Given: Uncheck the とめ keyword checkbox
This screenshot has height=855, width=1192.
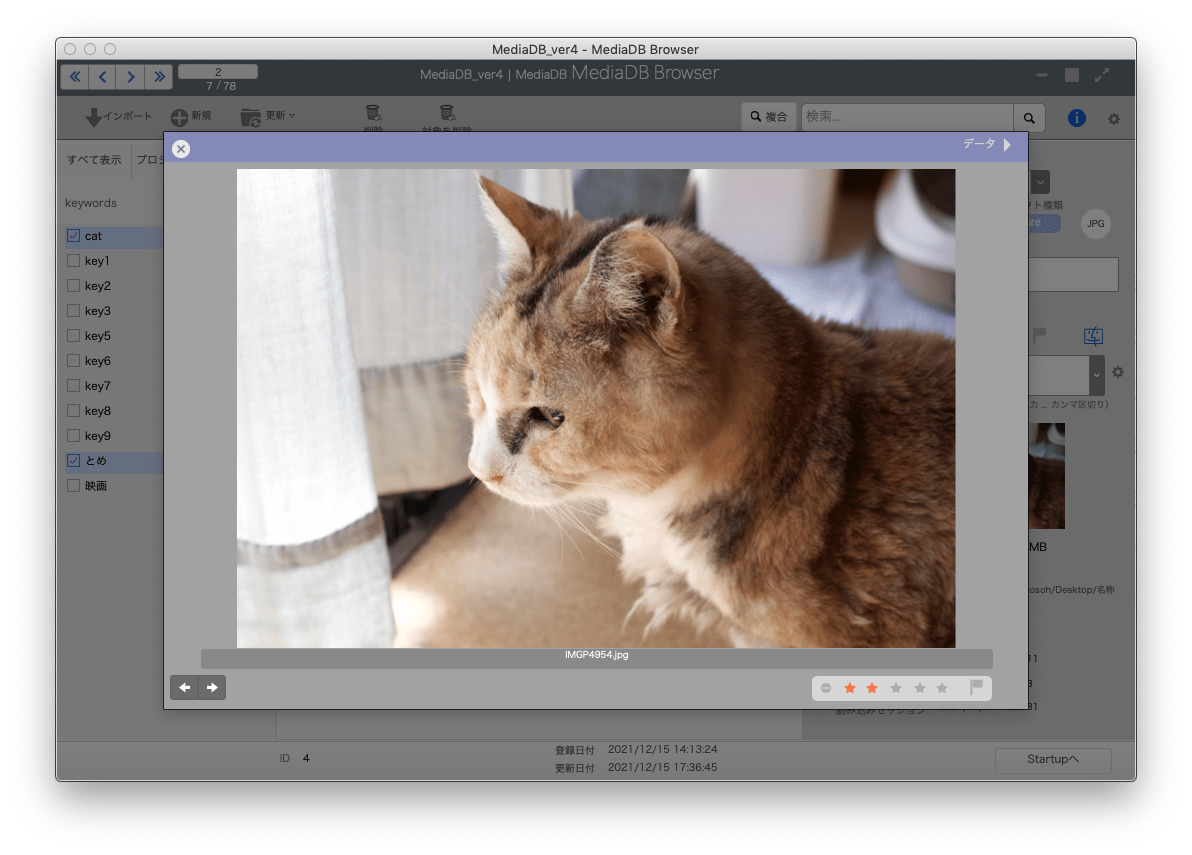Looking at the screenshot, I should [74, 461].
